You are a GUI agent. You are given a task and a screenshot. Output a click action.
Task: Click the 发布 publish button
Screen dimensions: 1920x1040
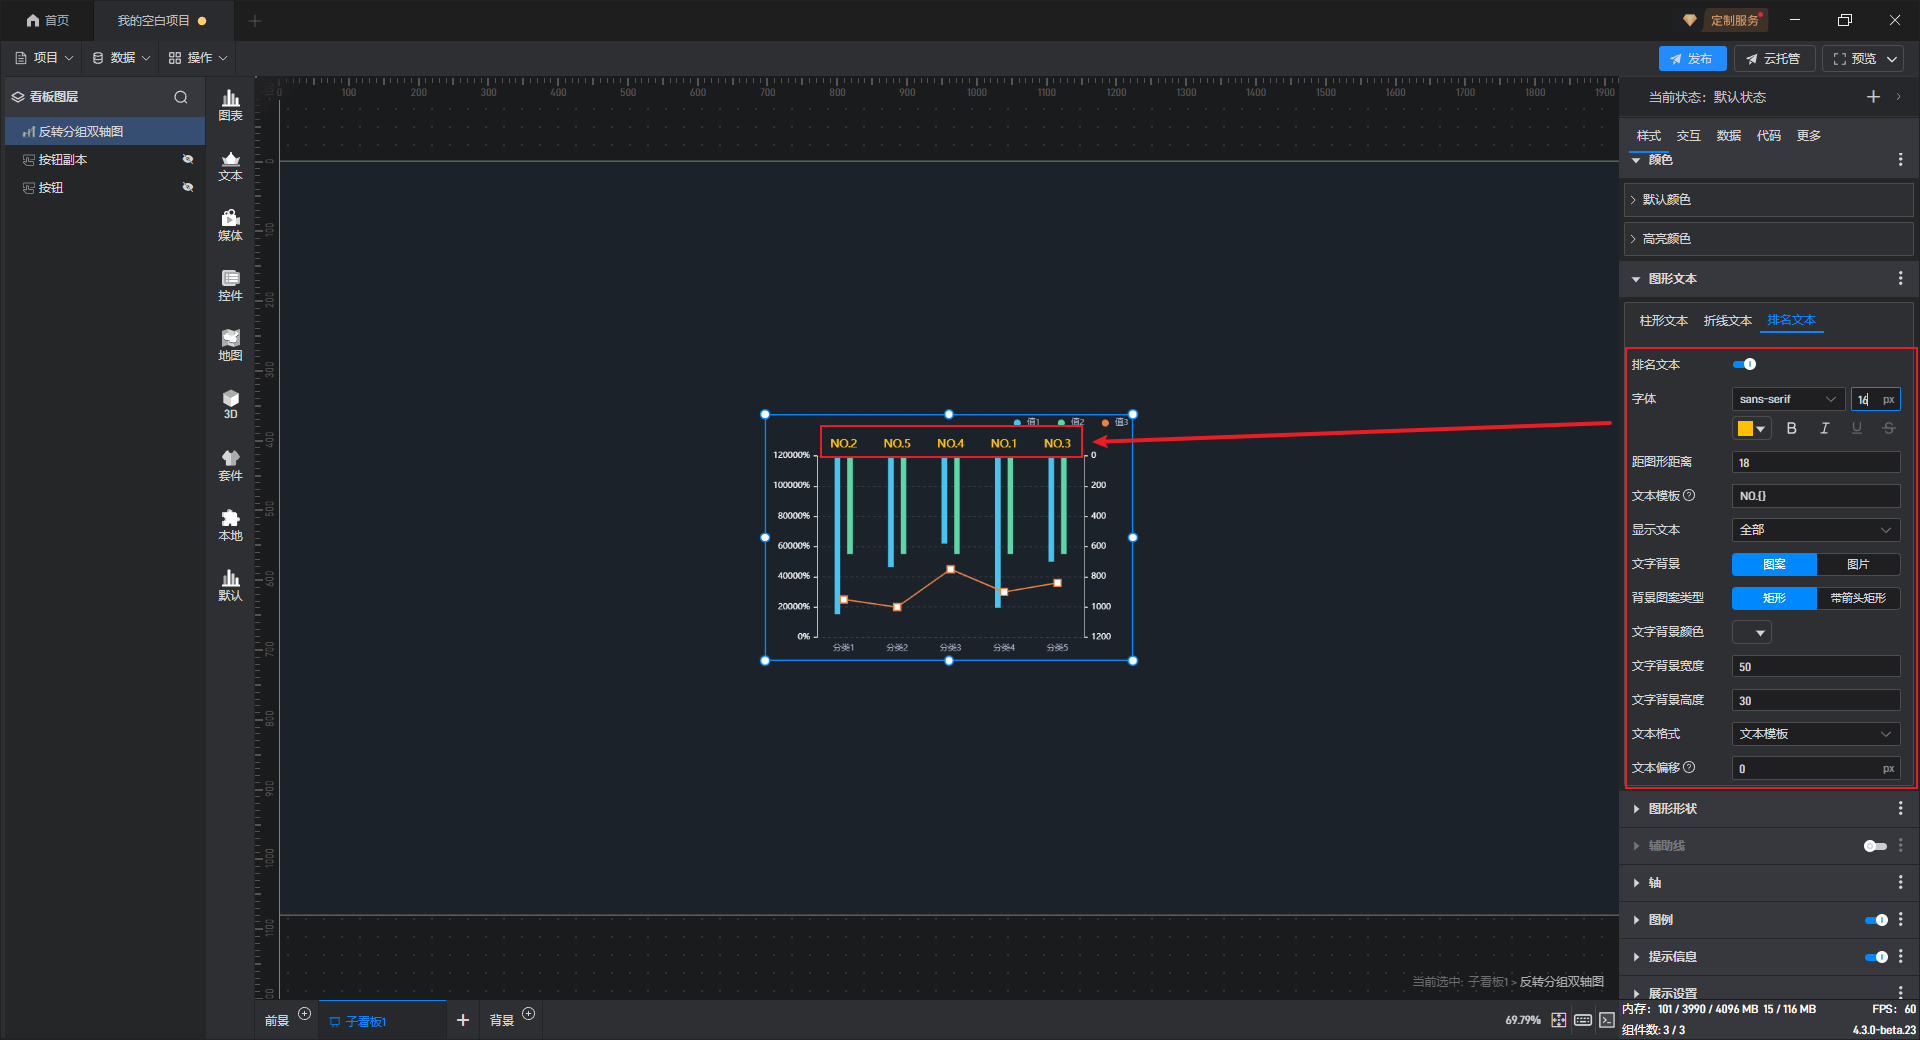point(1692,59)
